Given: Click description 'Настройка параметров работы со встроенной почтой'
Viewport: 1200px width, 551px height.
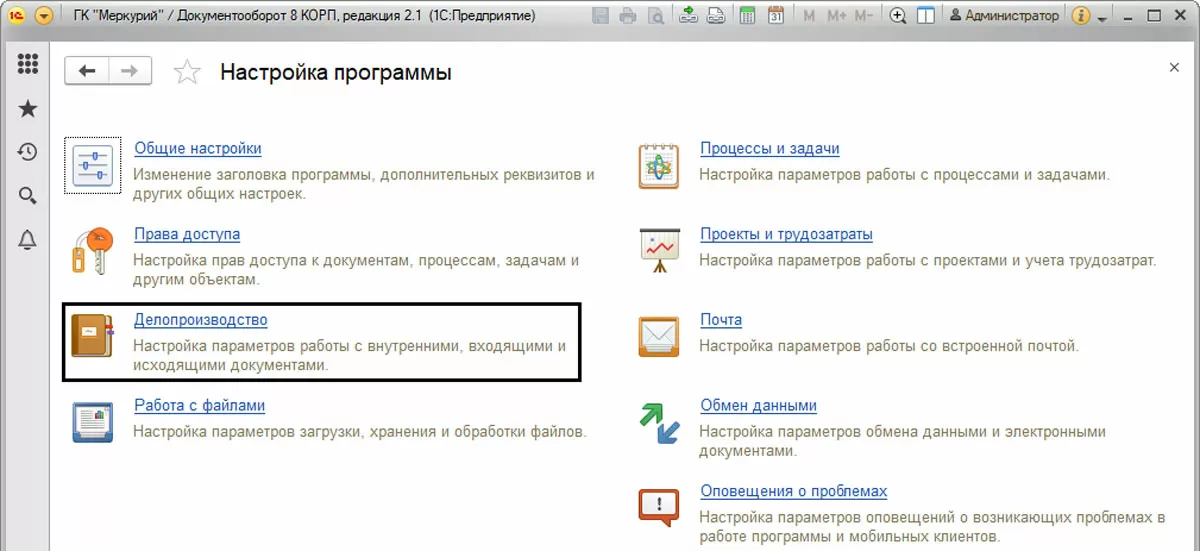Looking at the screenshot, I should point(889,347).
